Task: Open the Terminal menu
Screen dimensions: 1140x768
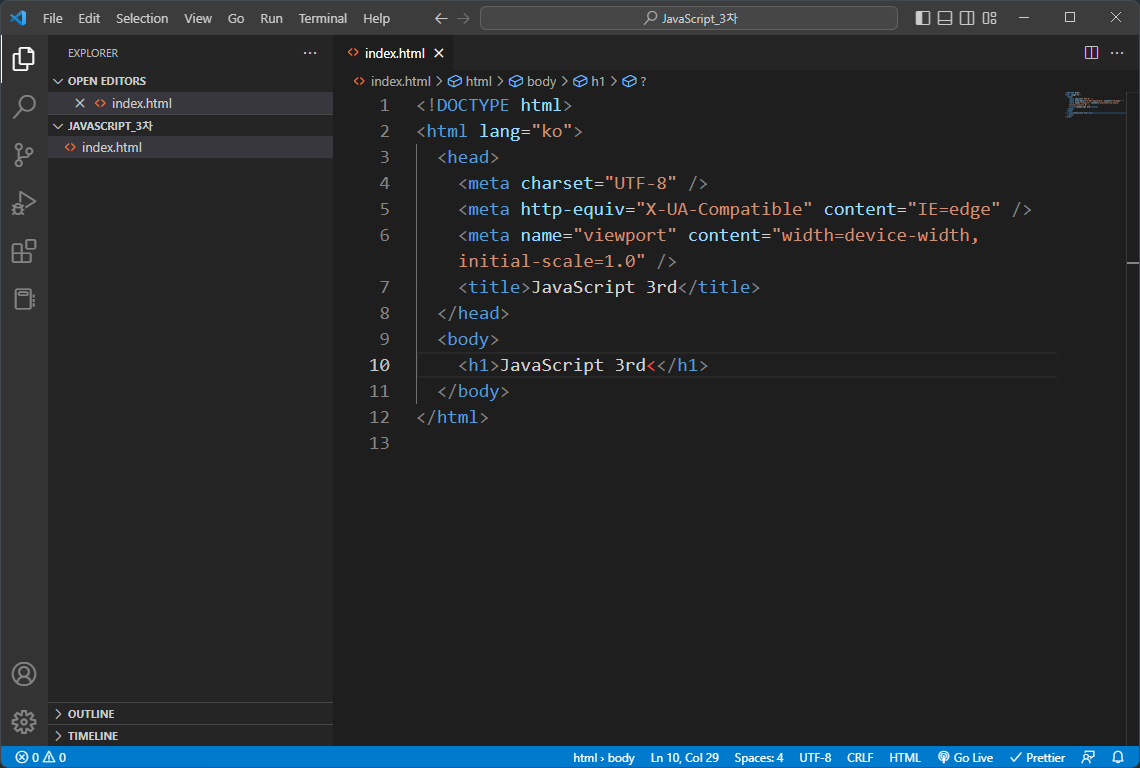Action: point(322,18)
